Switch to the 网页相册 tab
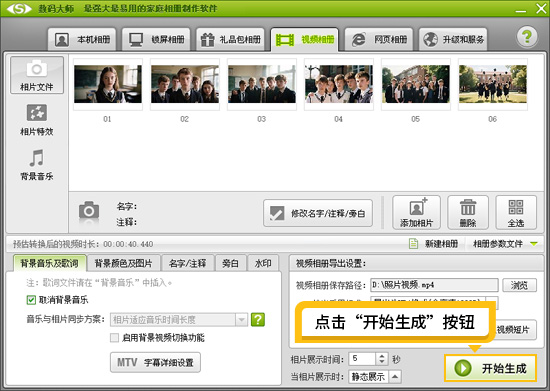Viewport: 550px width, 391px height. pyautogui.click(x=379, y=39)
